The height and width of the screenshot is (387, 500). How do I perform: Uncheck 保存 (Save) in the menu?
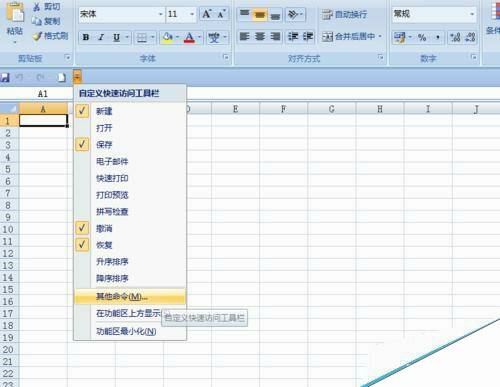(130, 145)
